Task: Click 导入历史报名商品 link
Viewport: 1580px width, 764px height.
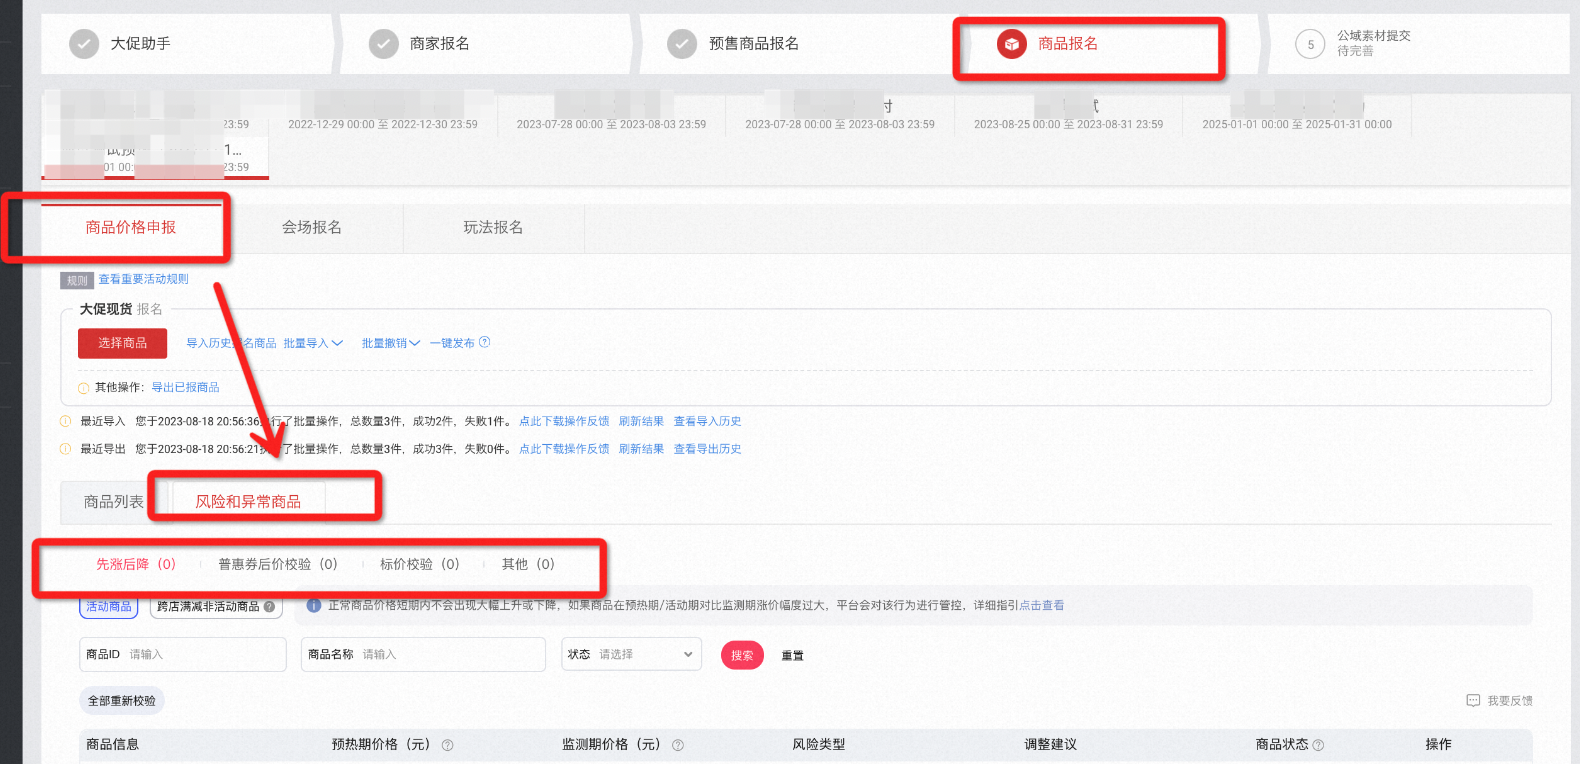Action: (231, 343)
